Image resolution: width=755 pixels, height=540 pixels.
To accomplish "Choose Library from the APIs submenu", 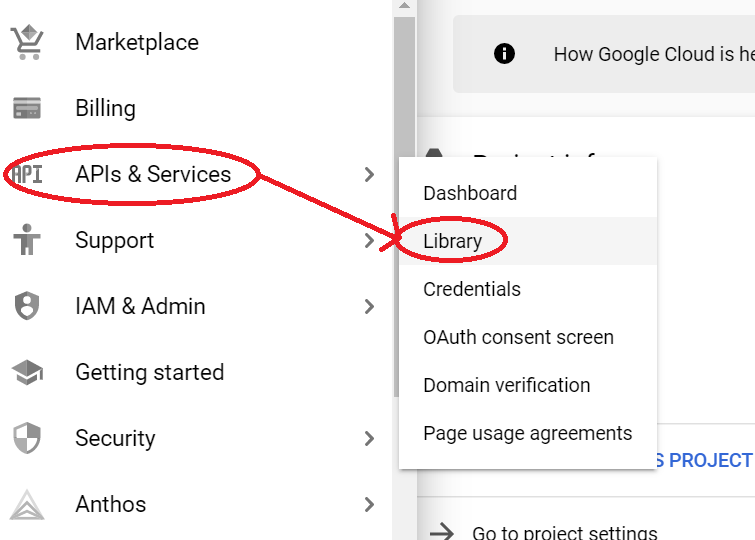I will pyautogui.click(x=528, y=241).
